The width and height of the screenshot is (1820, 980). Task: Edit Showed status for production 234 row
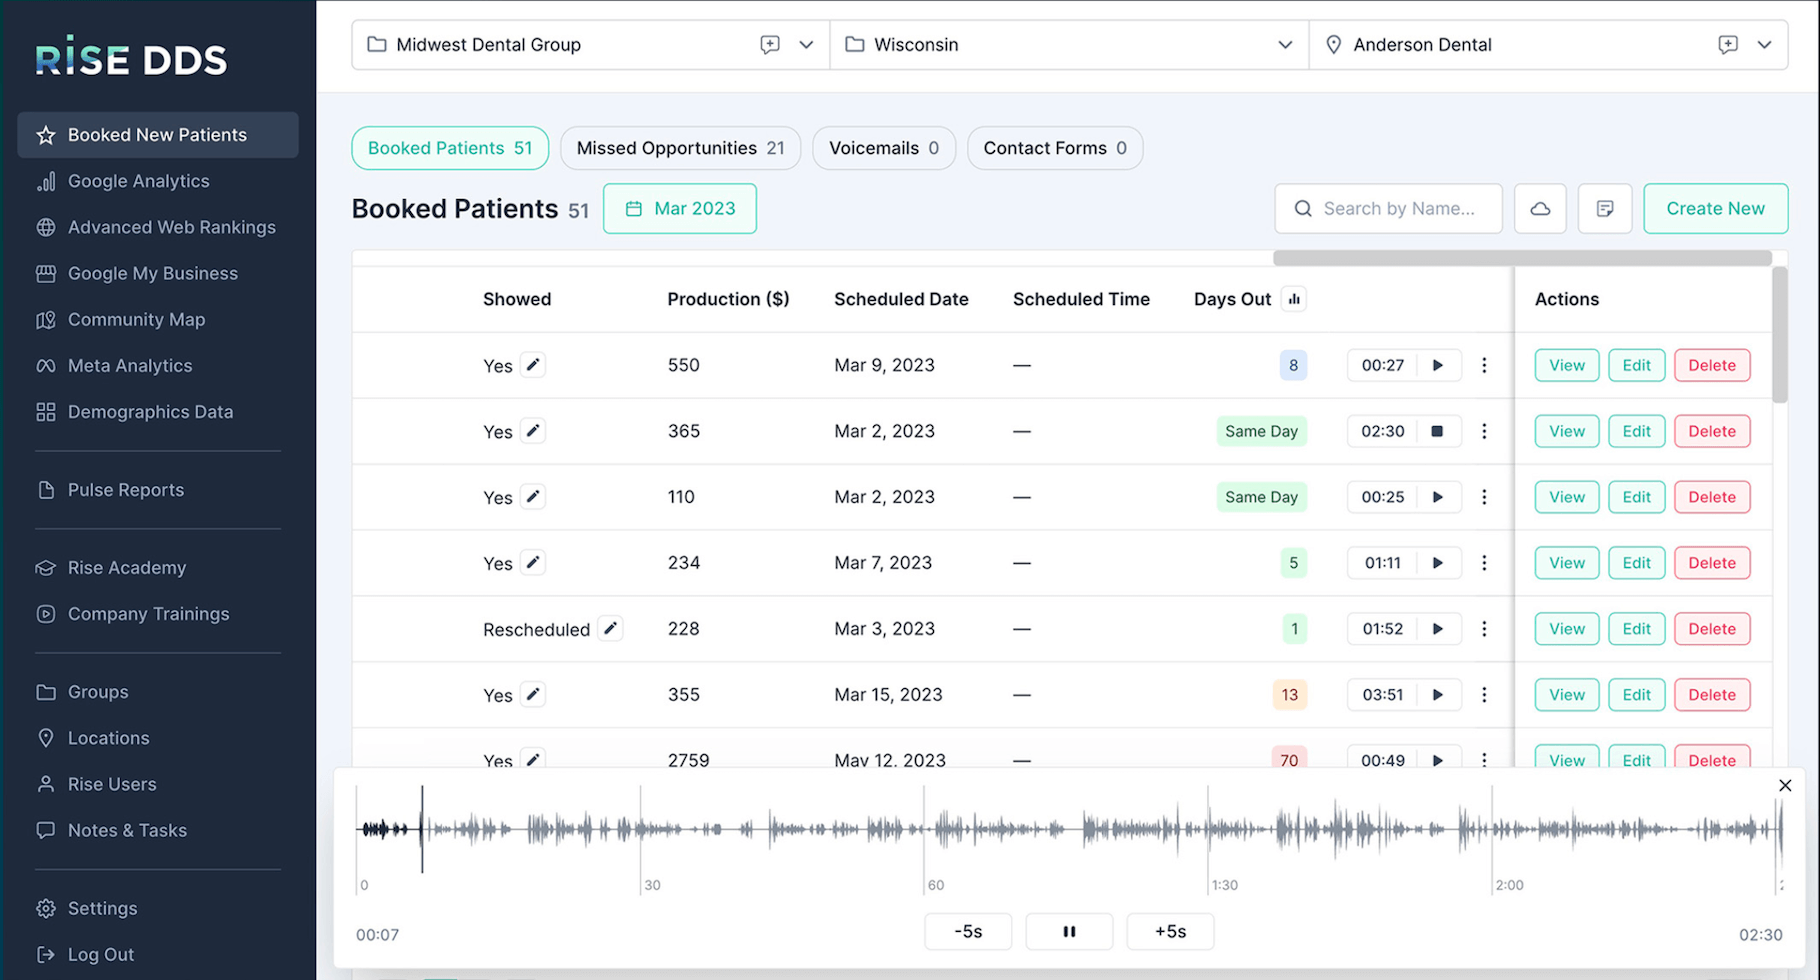point(533,563)
